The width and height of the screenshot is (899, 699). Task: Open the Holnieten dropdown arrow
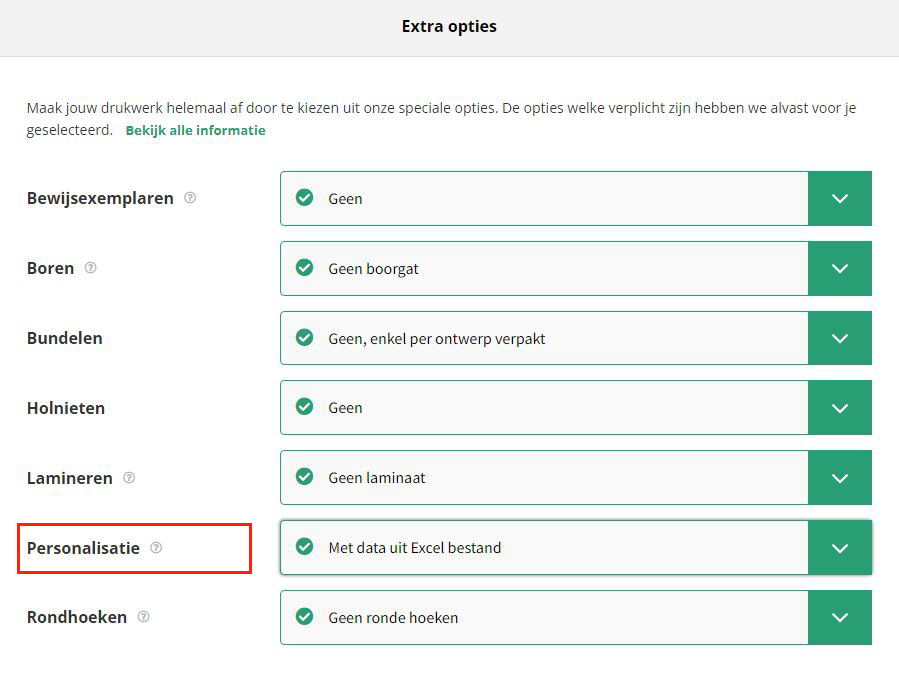840,408
